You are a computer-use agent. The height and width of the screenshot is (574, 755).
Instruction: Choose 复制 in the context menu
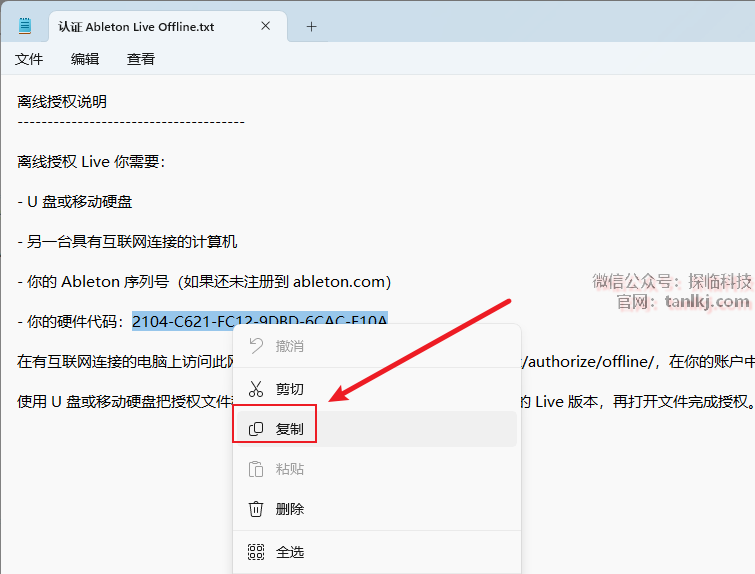[377, 429]
